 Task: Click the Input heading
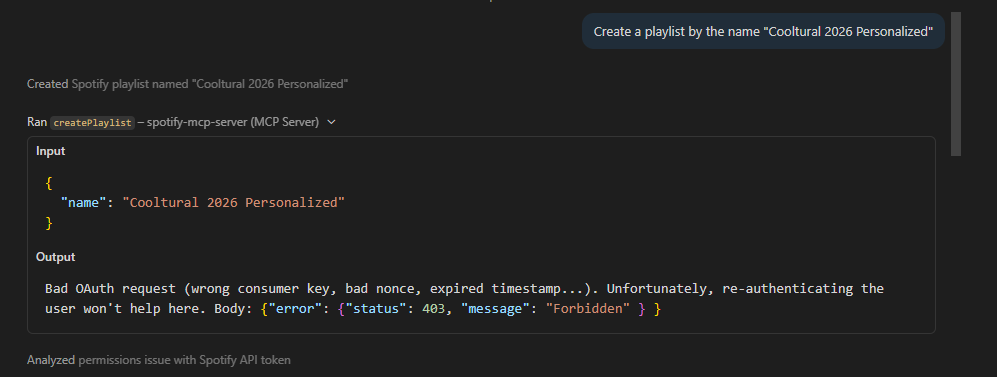tap(50, 151)
